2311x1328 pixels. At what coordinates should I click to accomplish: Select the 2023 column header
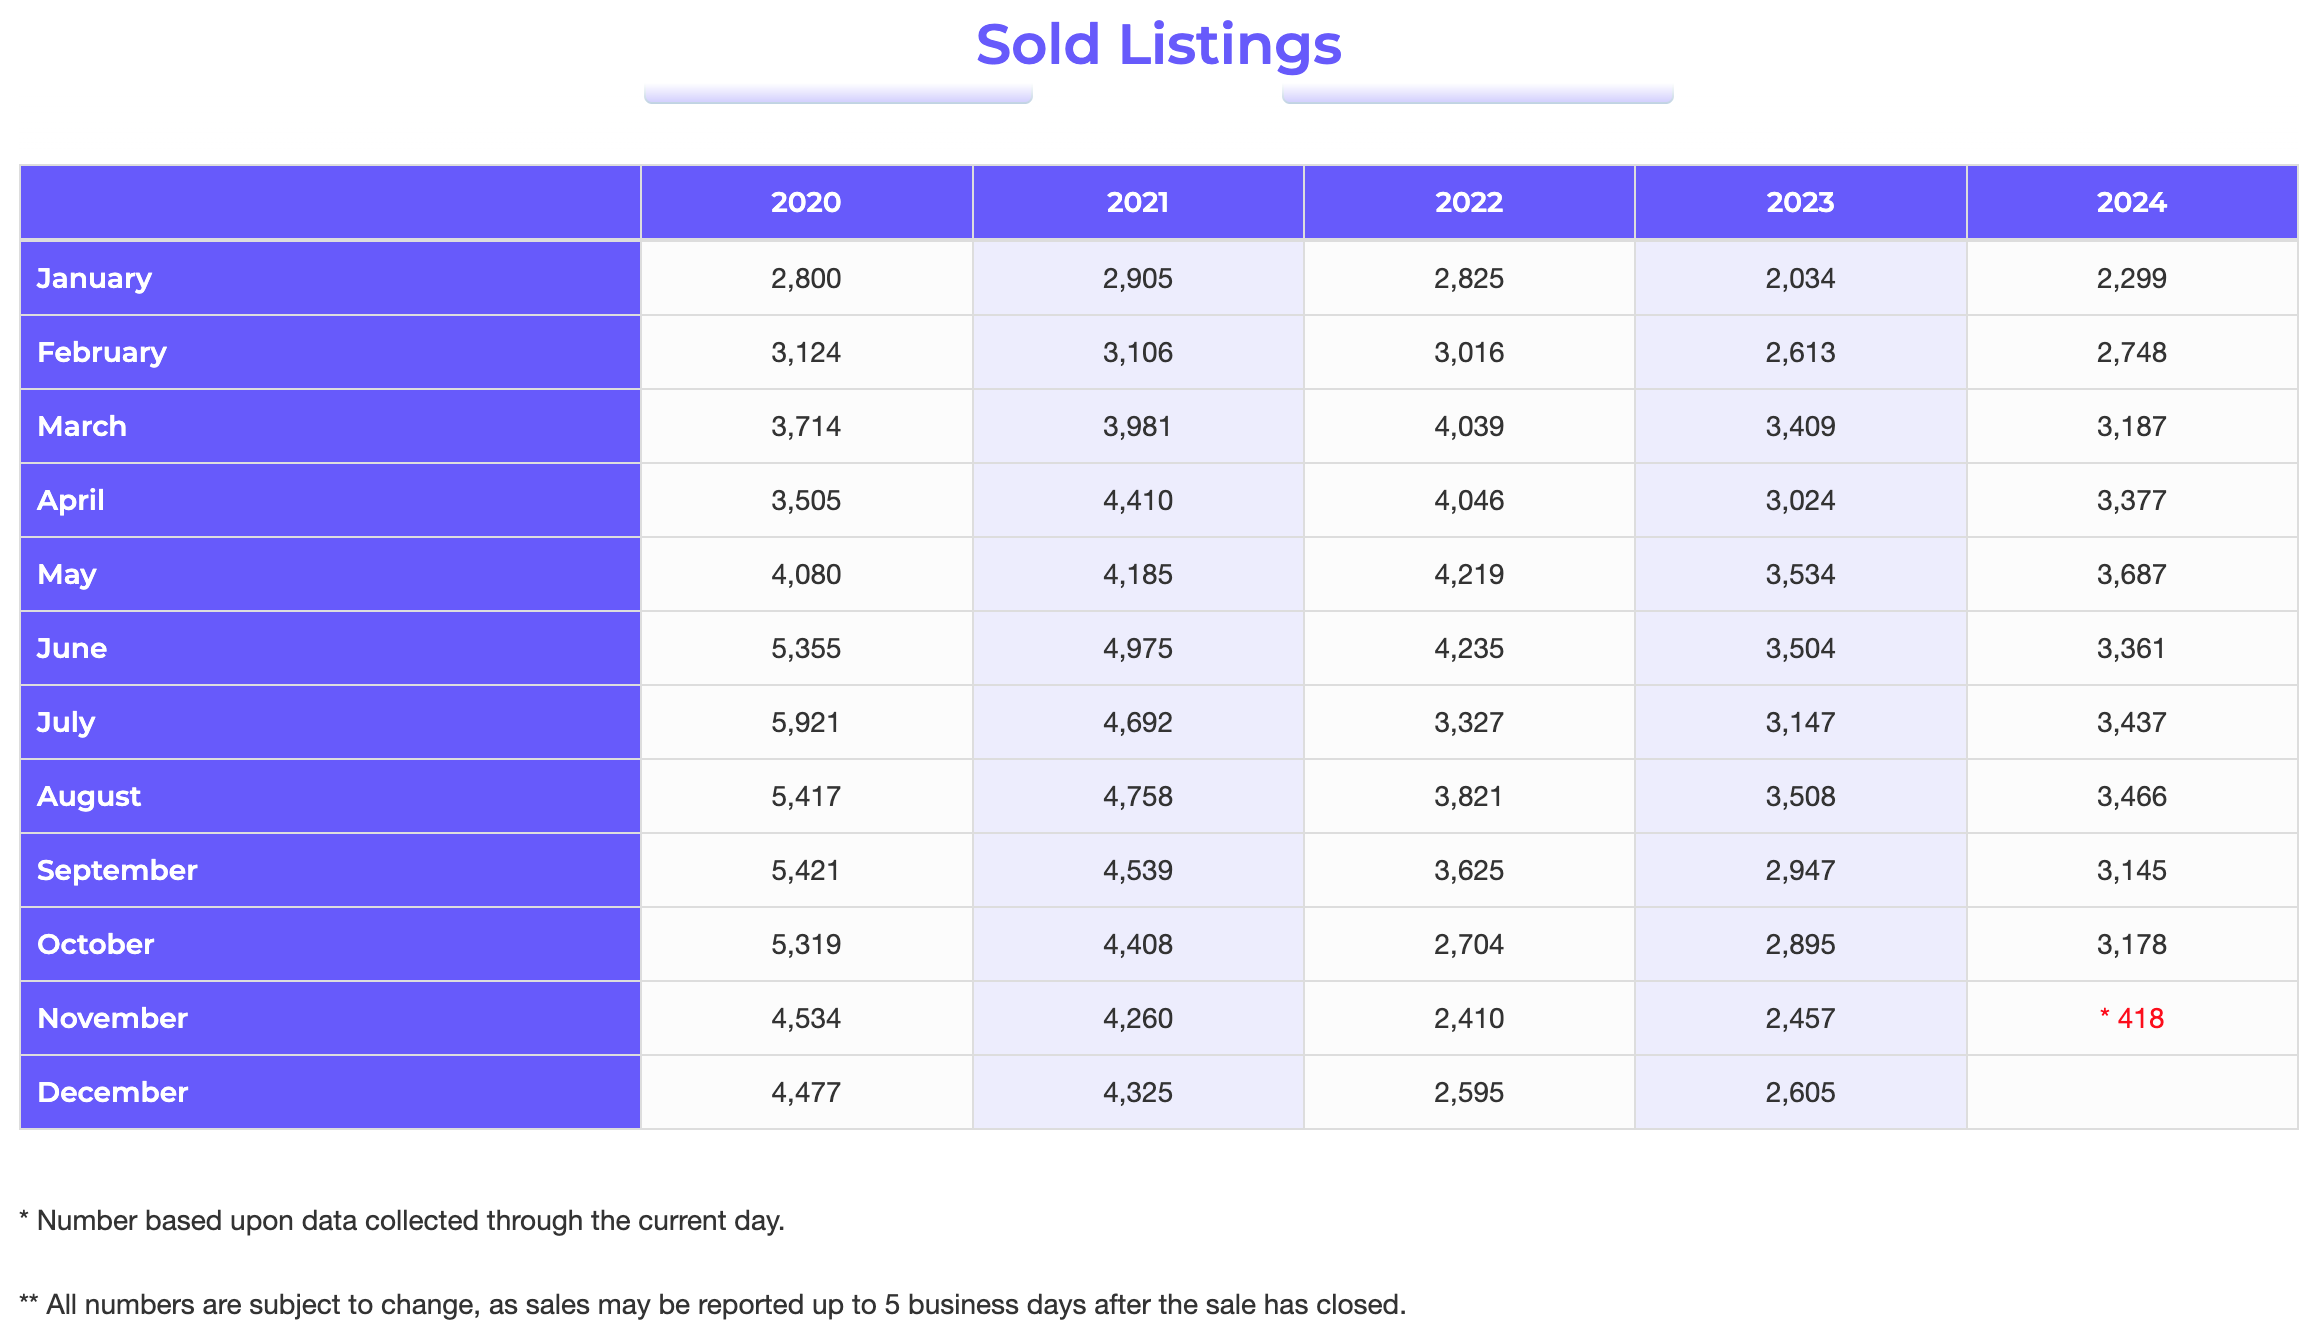pyautogui.click(x=1800, y=202)
